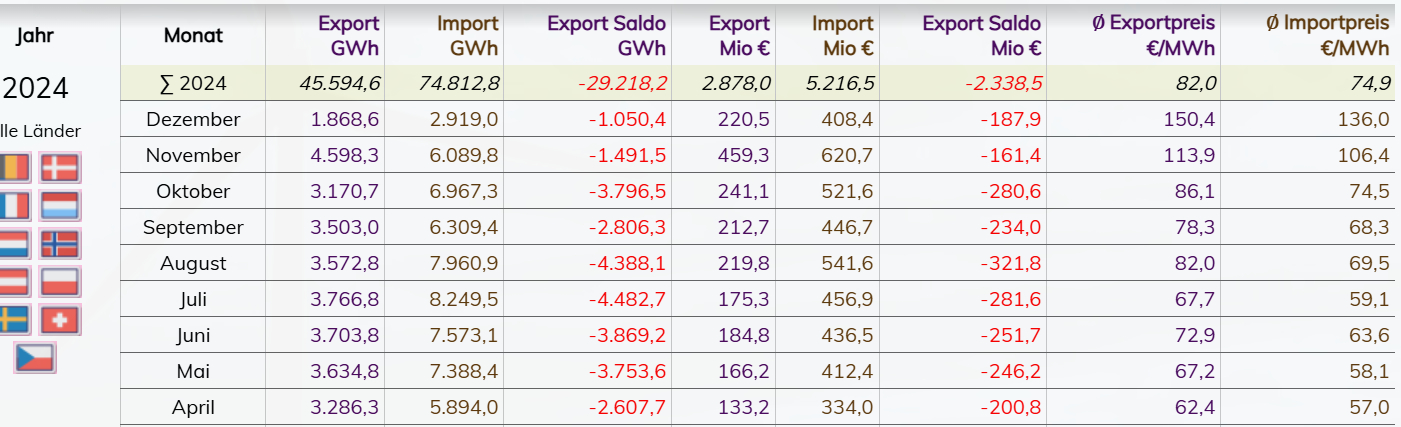Select the Czech Republic flag icon
1401x427 pixels.
point(35,357)
